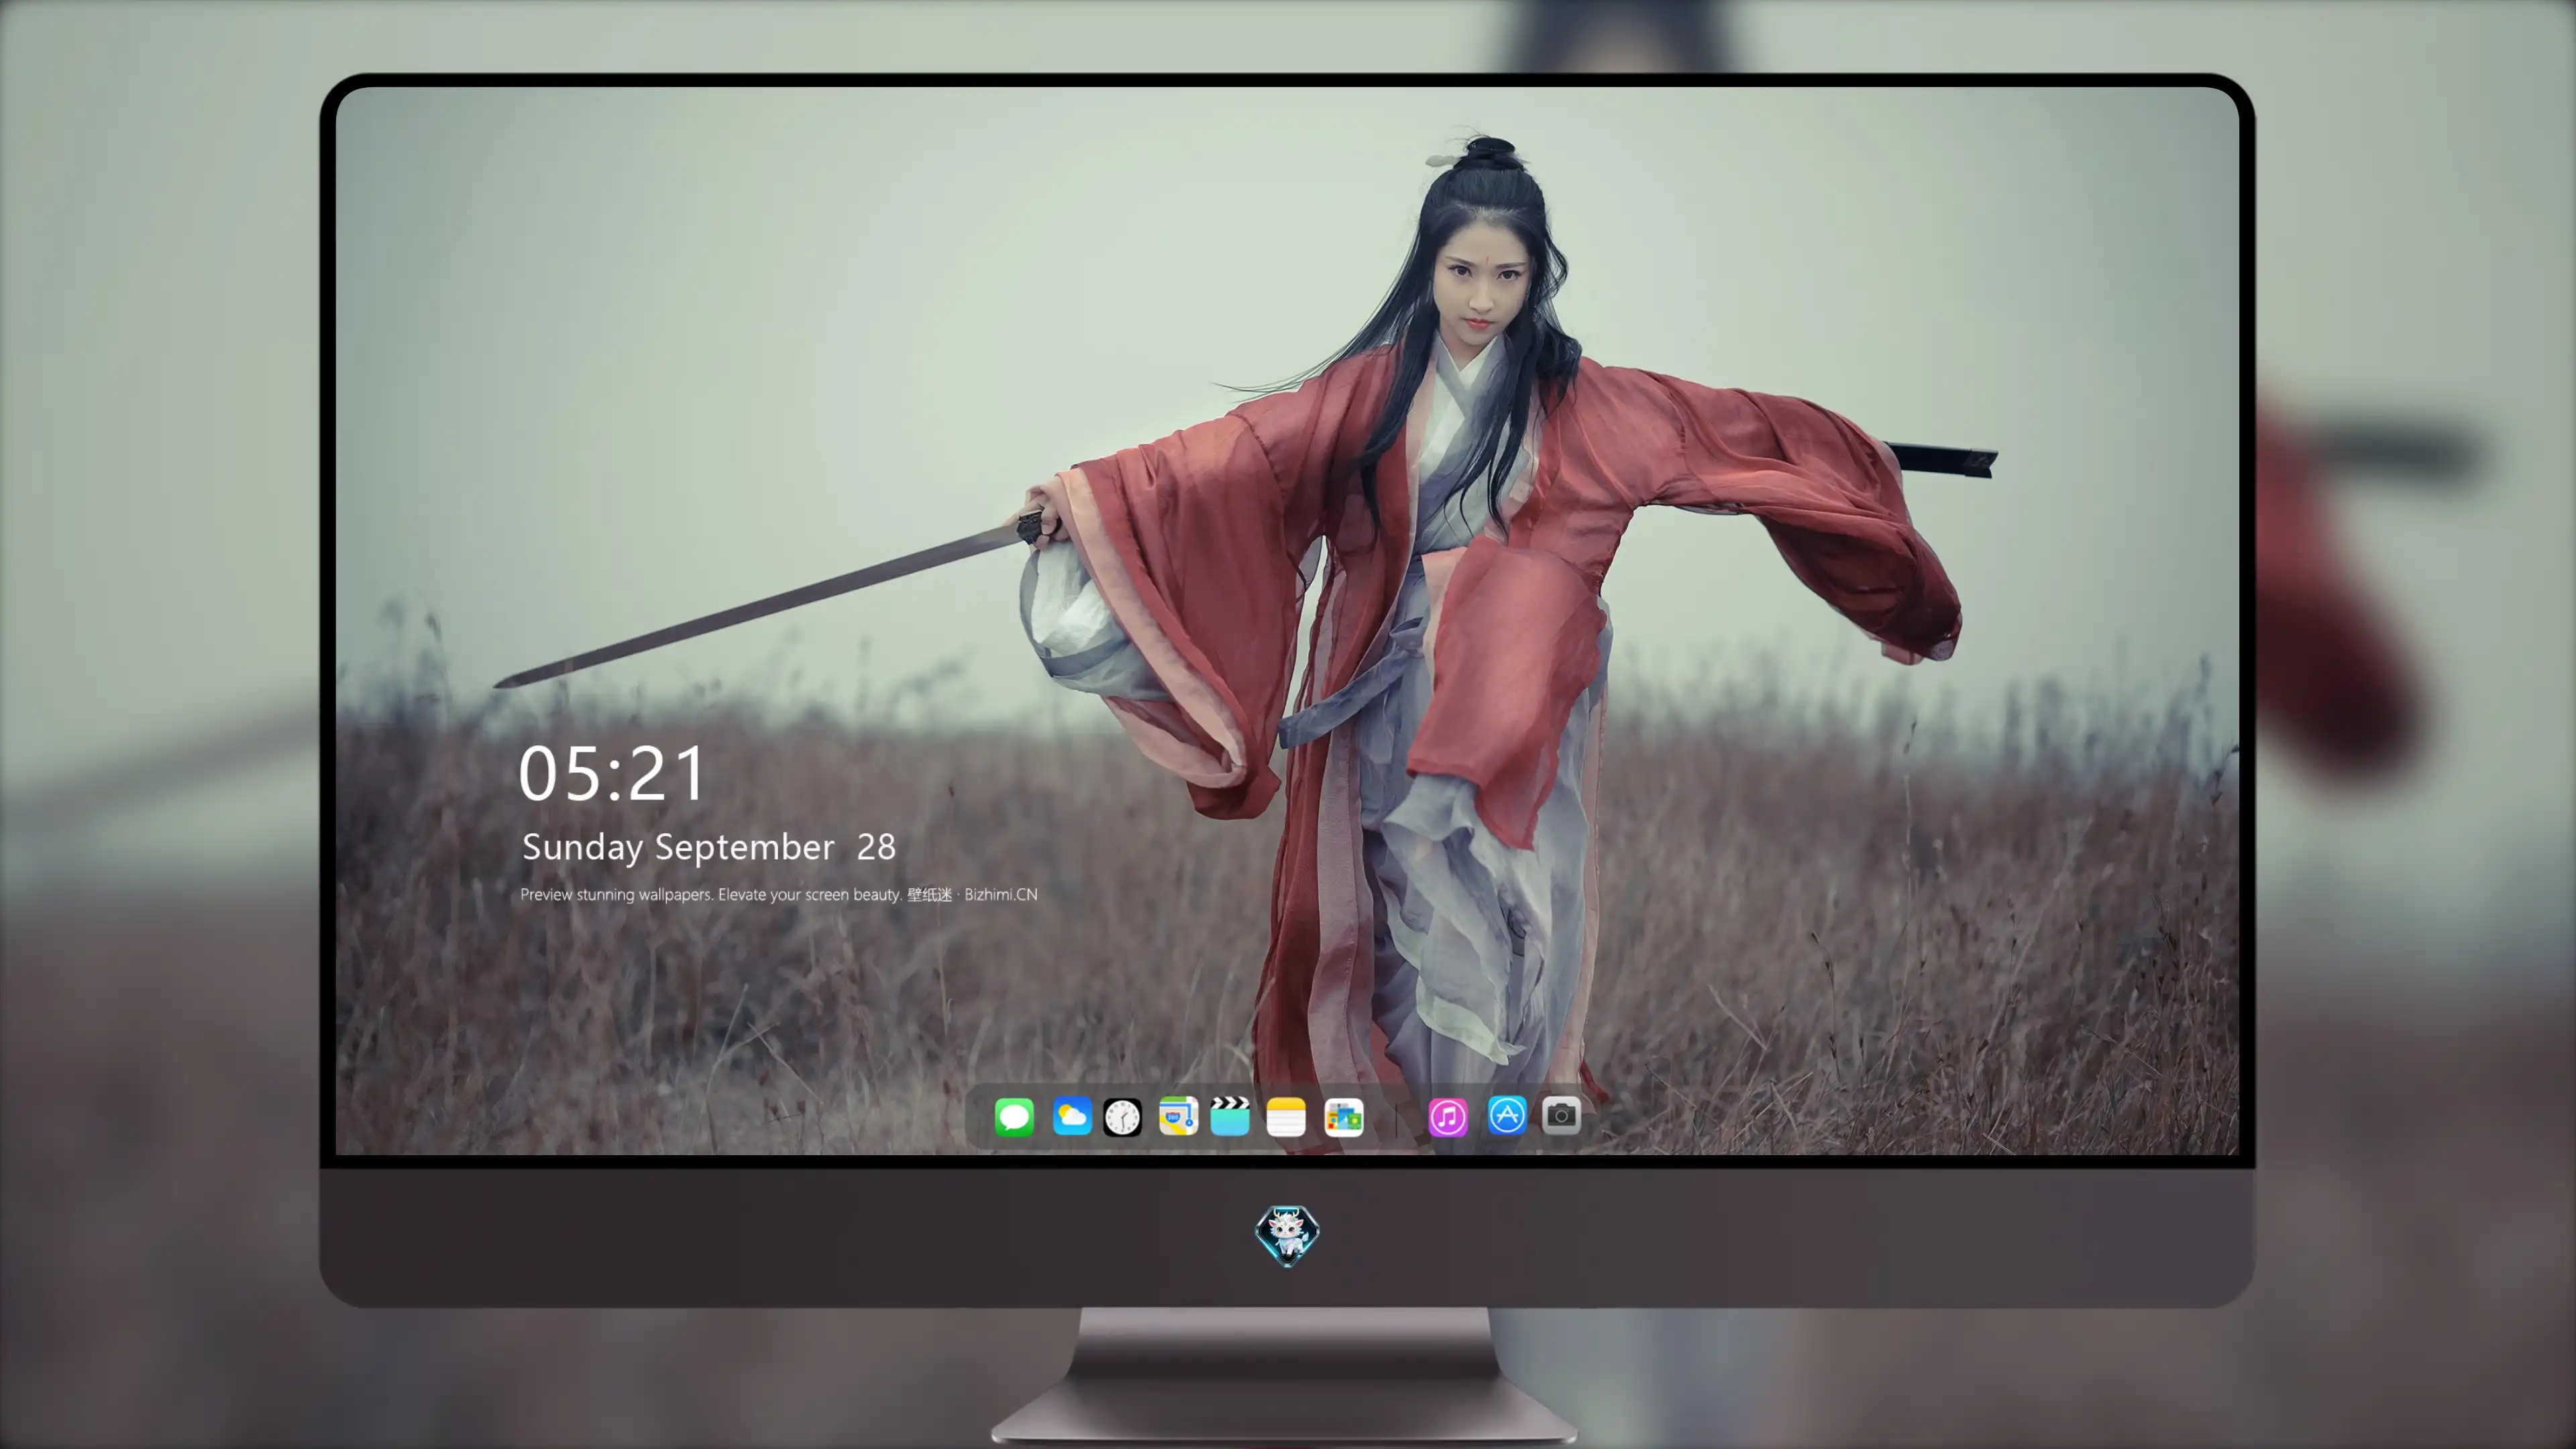This screenshot has height=1449, width=2576.
Task: Open the Weather app in the dock
Action: (1072, 1116)
